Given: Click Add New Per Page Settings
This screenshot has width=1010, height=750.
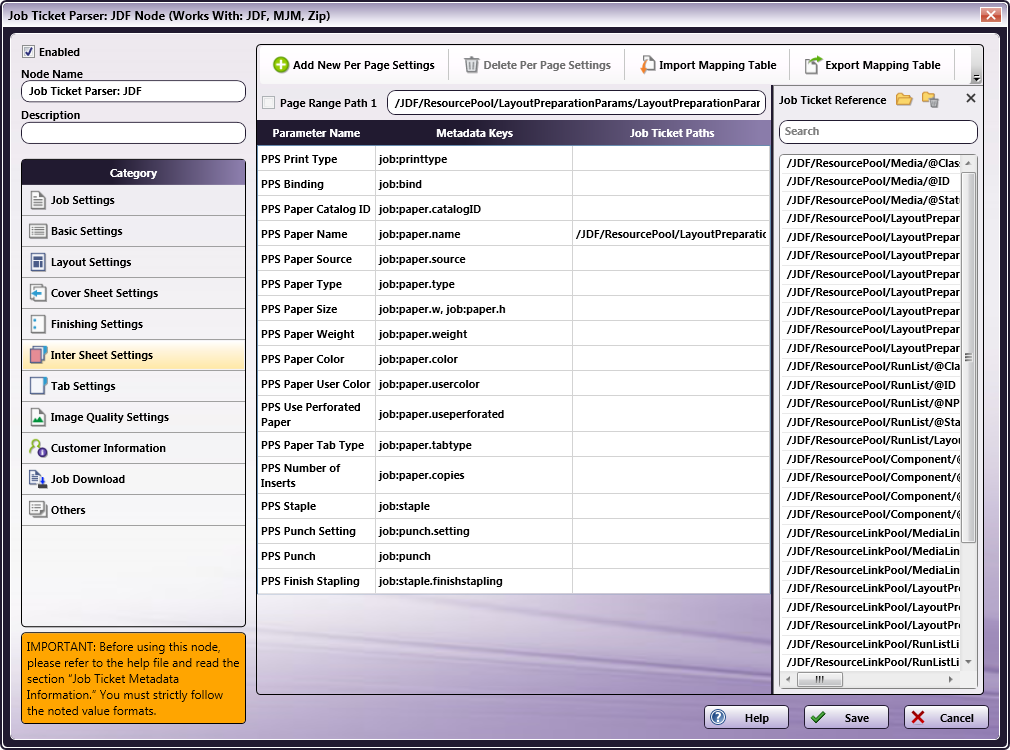Looking at the screenshot, I should pyautogui.click(x=363, y=65).
